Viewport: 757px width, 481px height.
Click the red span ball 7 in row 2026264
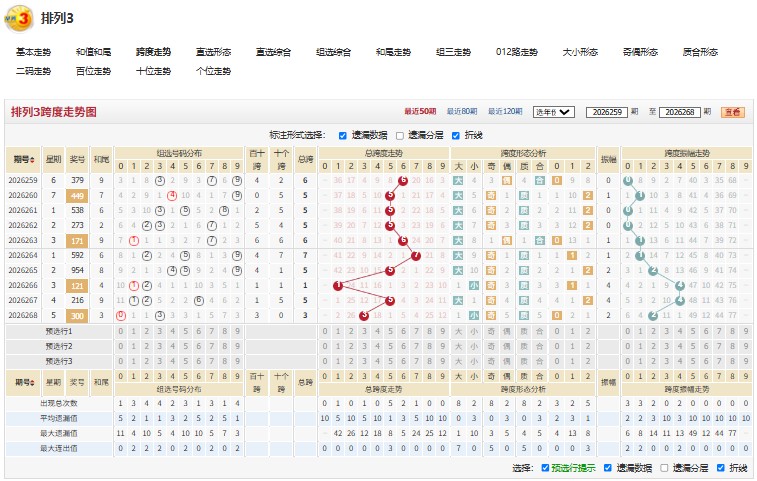pyautogui.click(x=416, y=255)
